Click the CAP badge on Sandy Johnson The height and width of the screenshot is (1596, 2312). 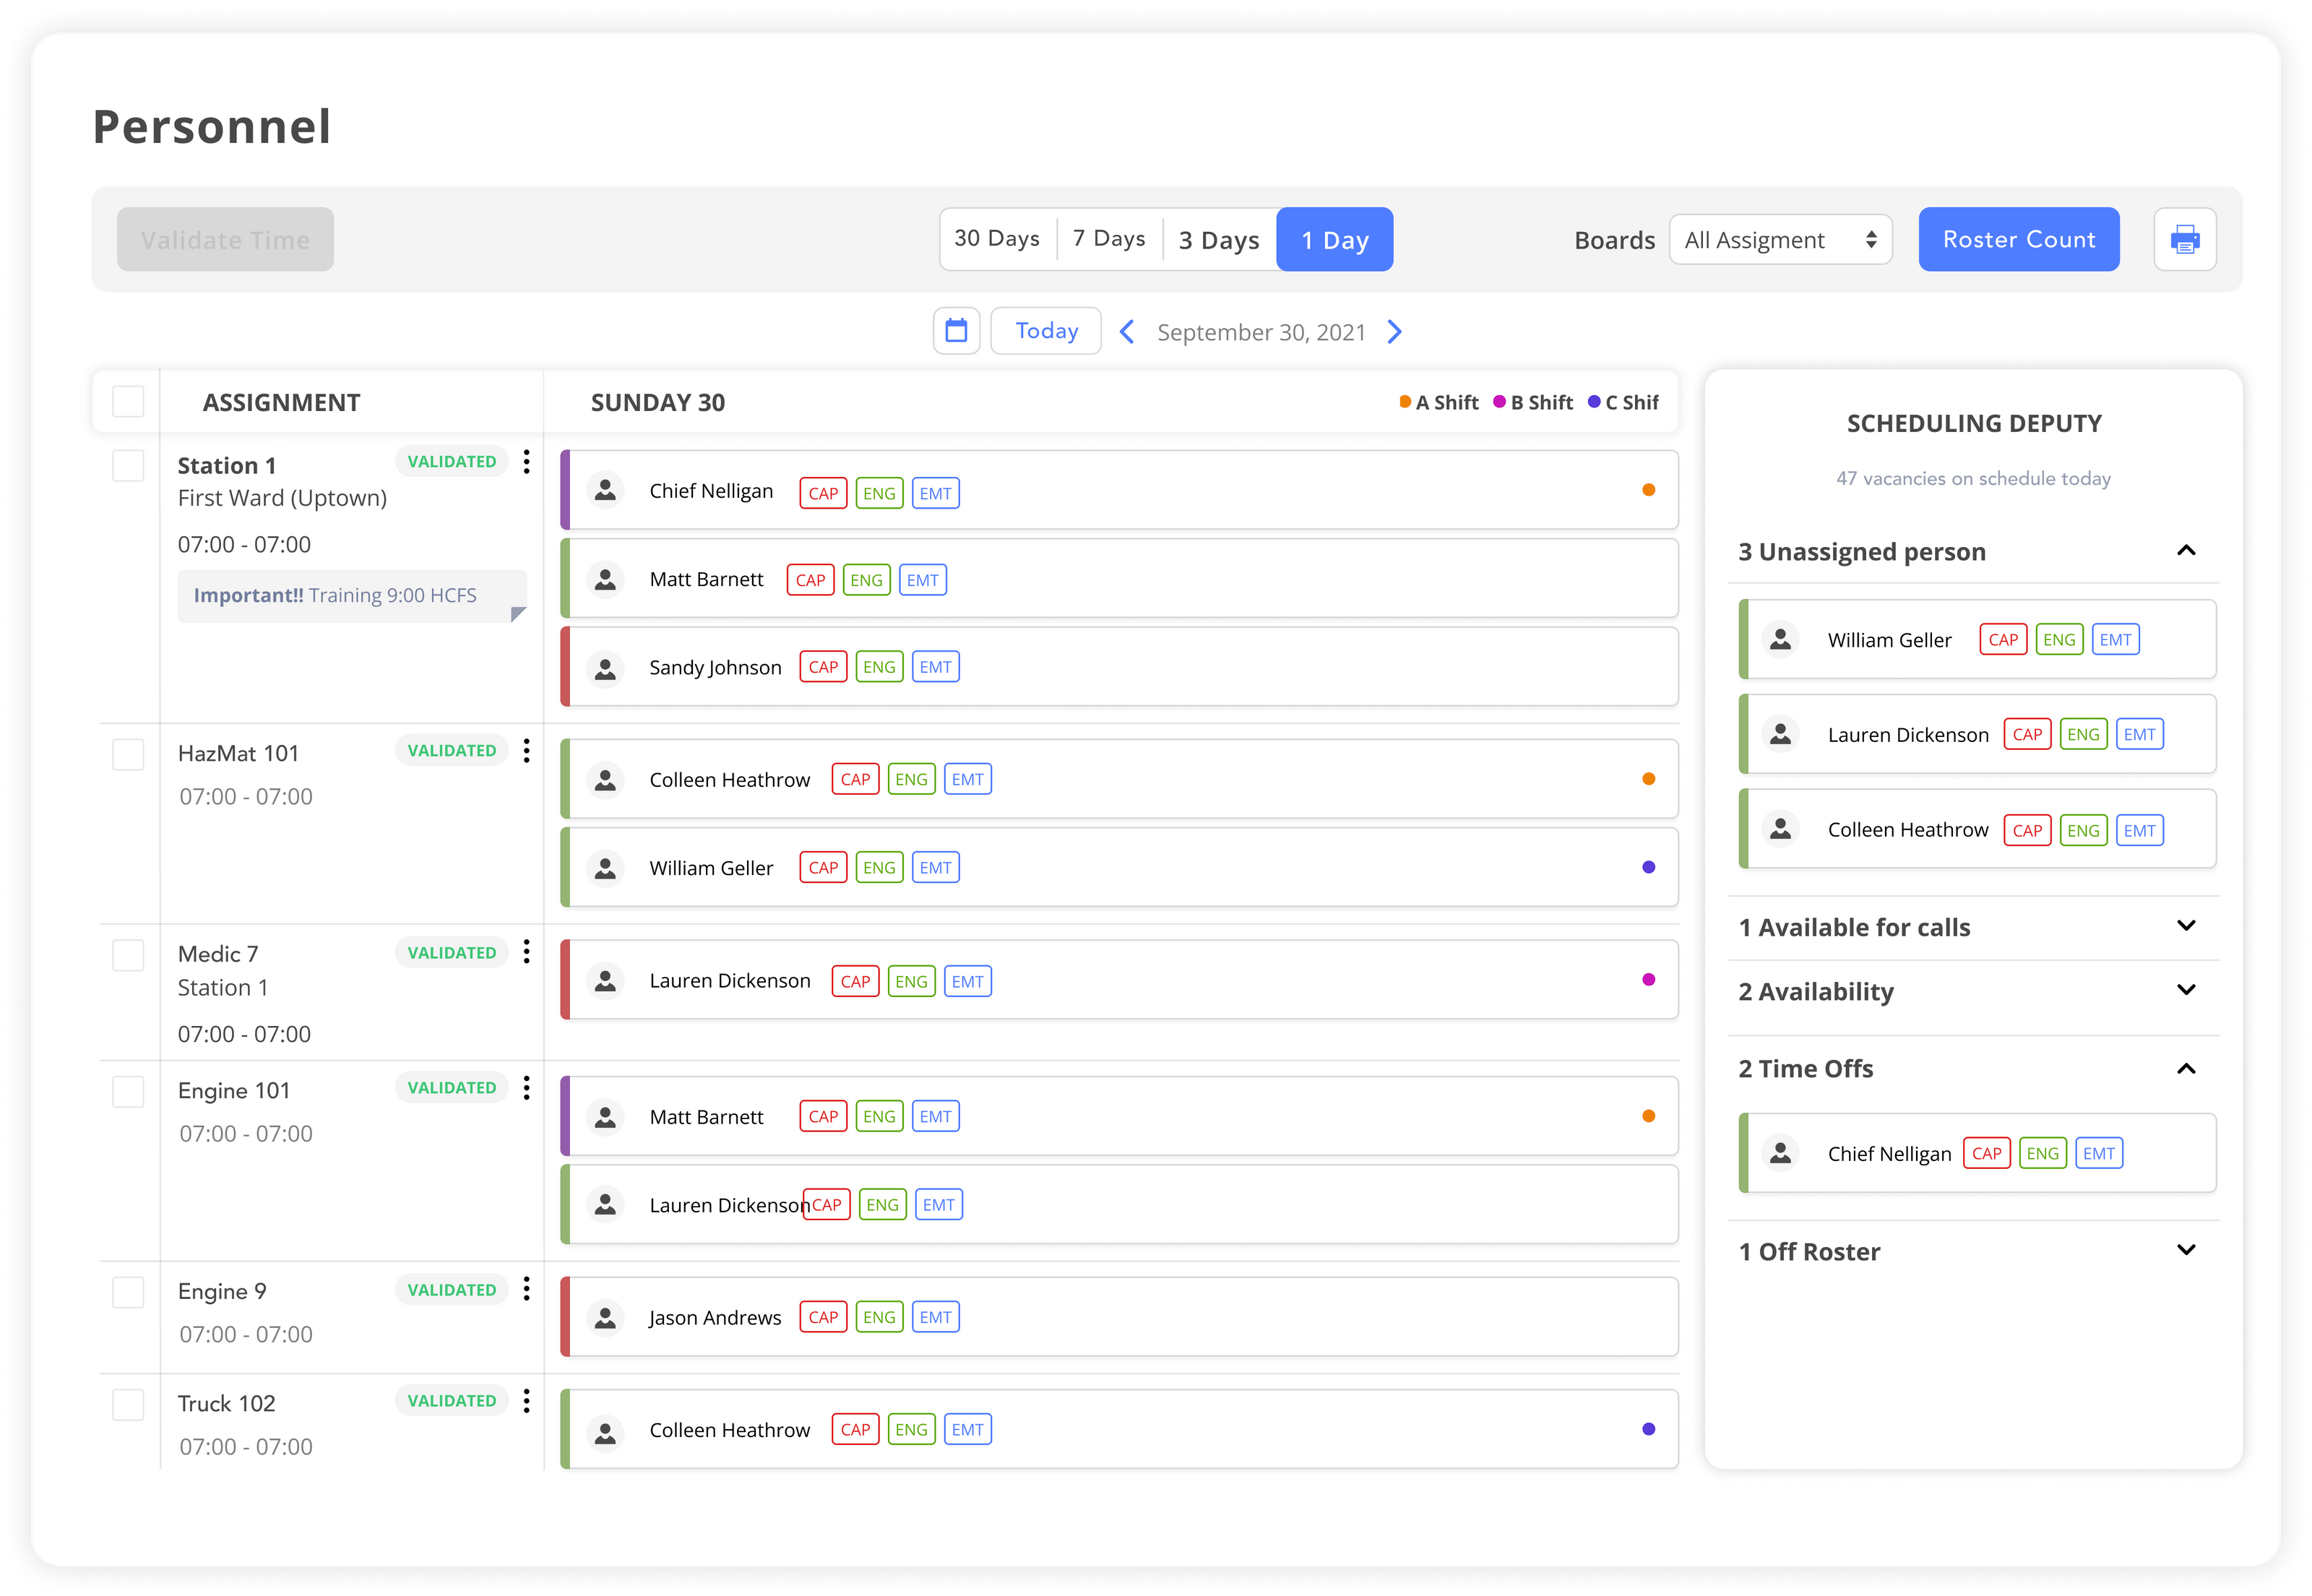pos(822,666)
